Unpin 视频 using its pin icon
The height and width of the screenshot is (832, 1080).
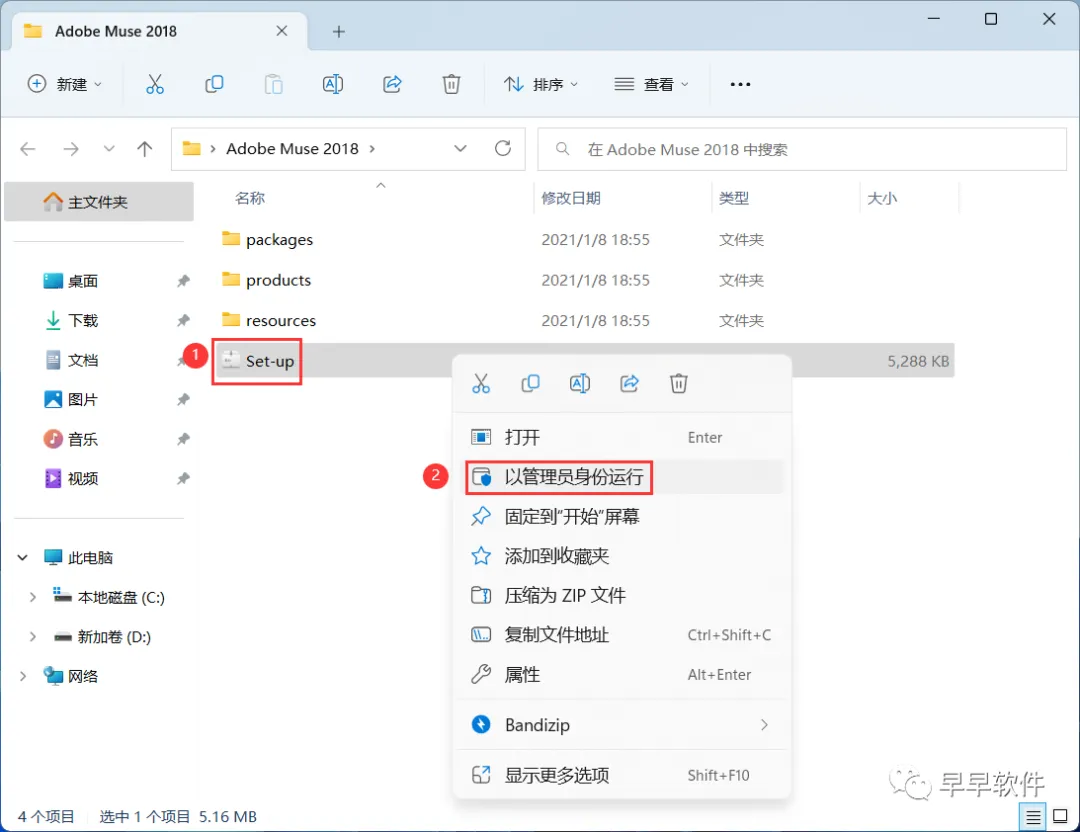183,478
